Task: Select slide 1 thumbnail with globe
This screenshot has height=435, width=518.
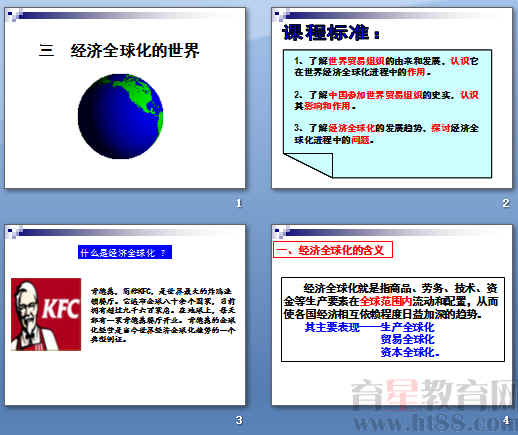Action: (x=125, y=98)
